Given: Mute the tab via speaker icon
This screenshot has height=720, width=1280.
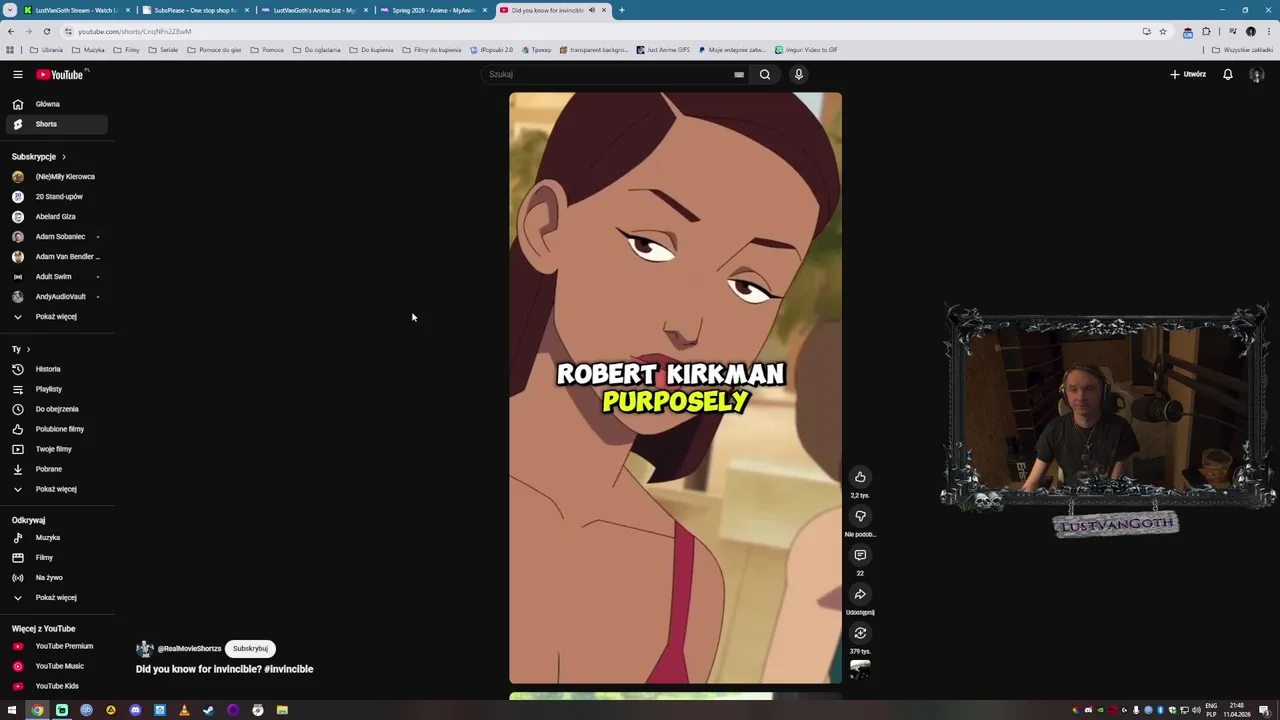Looking at the screenshot, I should coord(591,10).
